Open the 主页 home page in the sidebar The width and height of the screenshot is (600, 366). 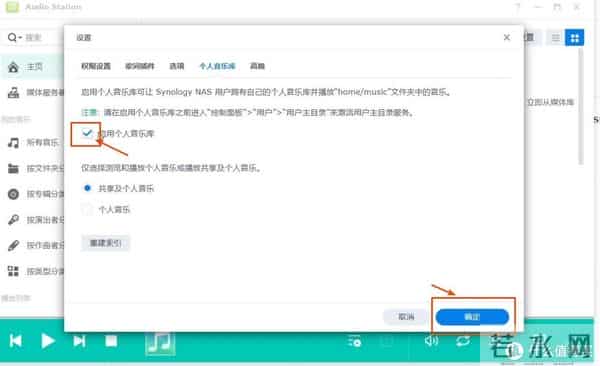pyautogui.click(x=33, y=67)
